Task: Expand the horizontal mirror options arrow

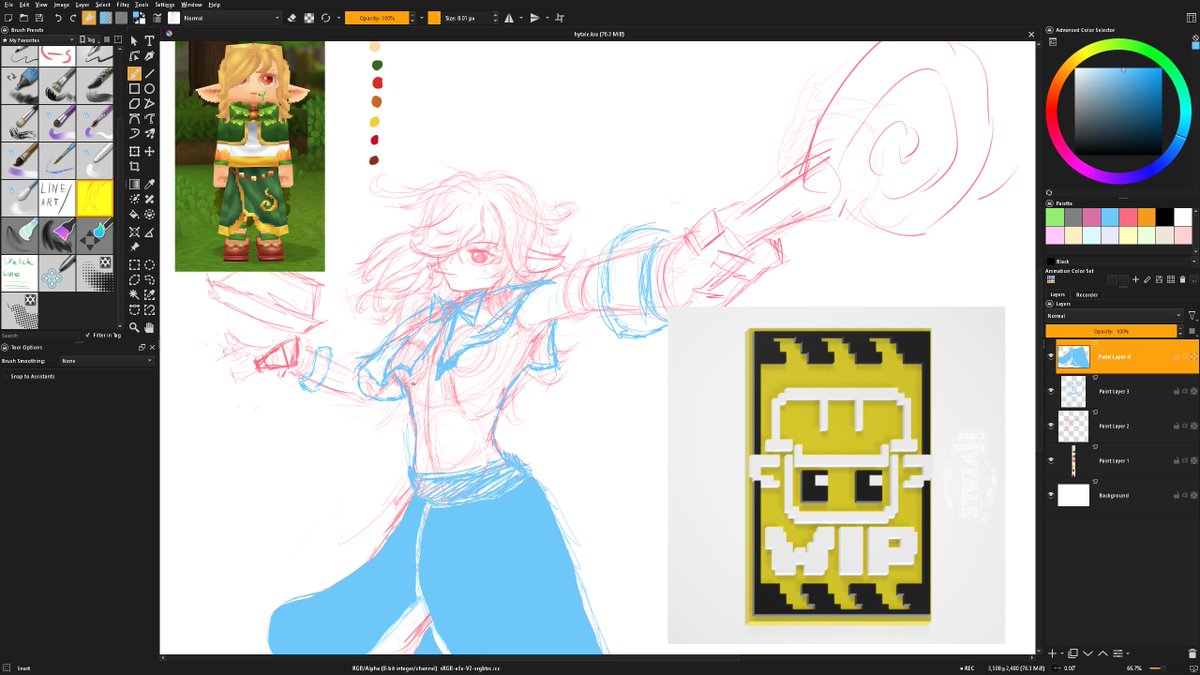Action: point(521,18)
